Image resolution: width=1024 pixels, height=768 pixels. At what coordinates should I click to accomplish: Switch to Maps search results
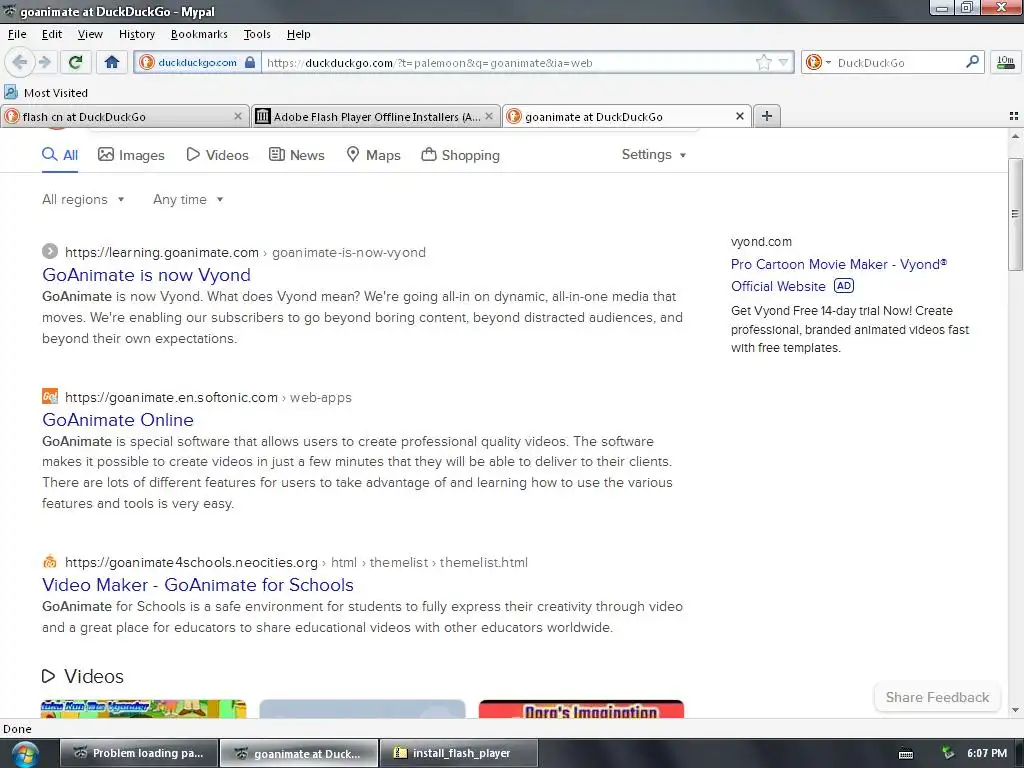pos(373,155)
